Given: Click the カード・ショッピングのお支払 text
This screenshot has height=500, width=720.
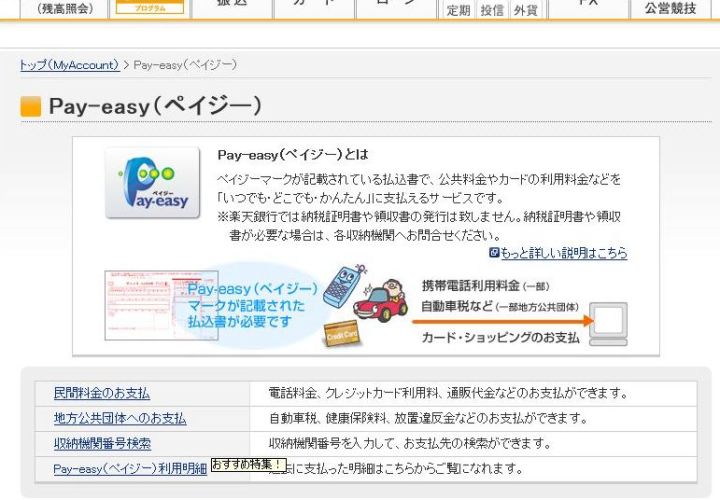Looking at the screenshot, I should pyautogui.click(x=501, y=338).
